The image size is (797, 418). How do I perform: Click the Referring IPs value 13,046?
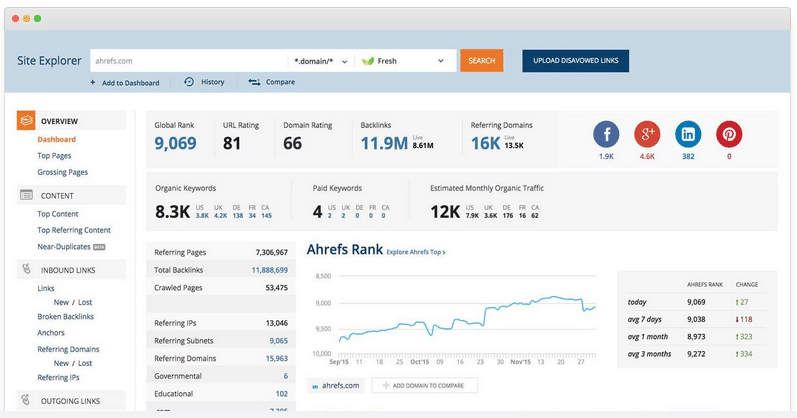tap(277, 323)
